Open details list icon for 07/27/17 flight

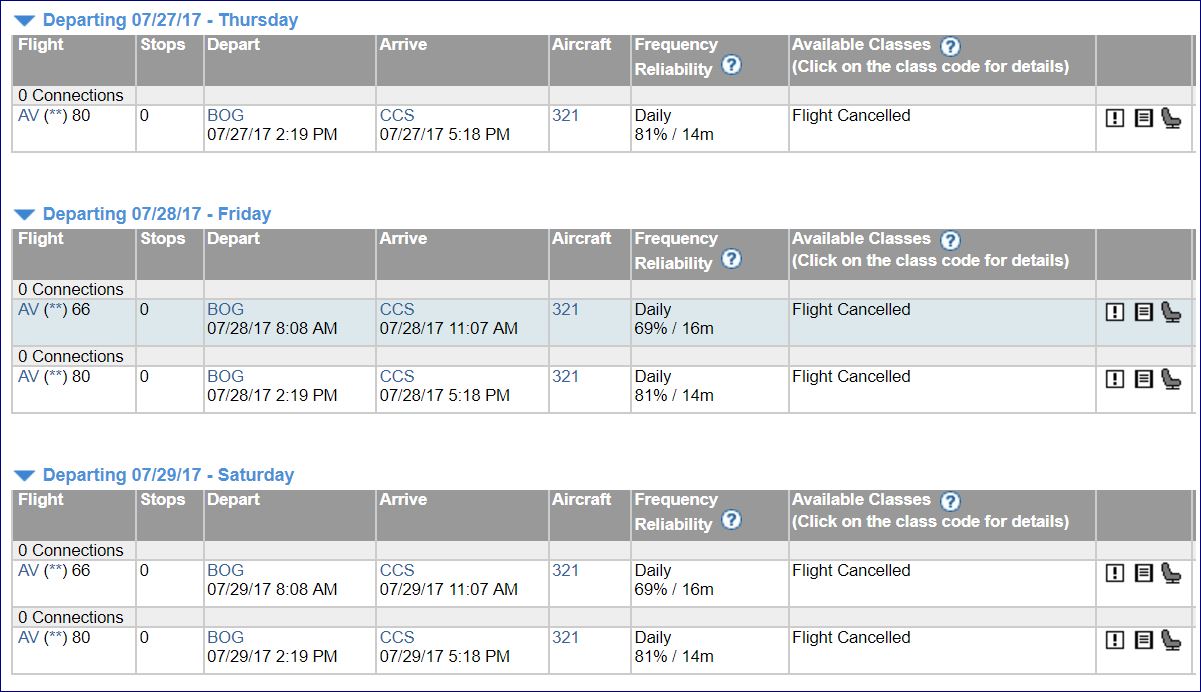(x=1143, y=118)
